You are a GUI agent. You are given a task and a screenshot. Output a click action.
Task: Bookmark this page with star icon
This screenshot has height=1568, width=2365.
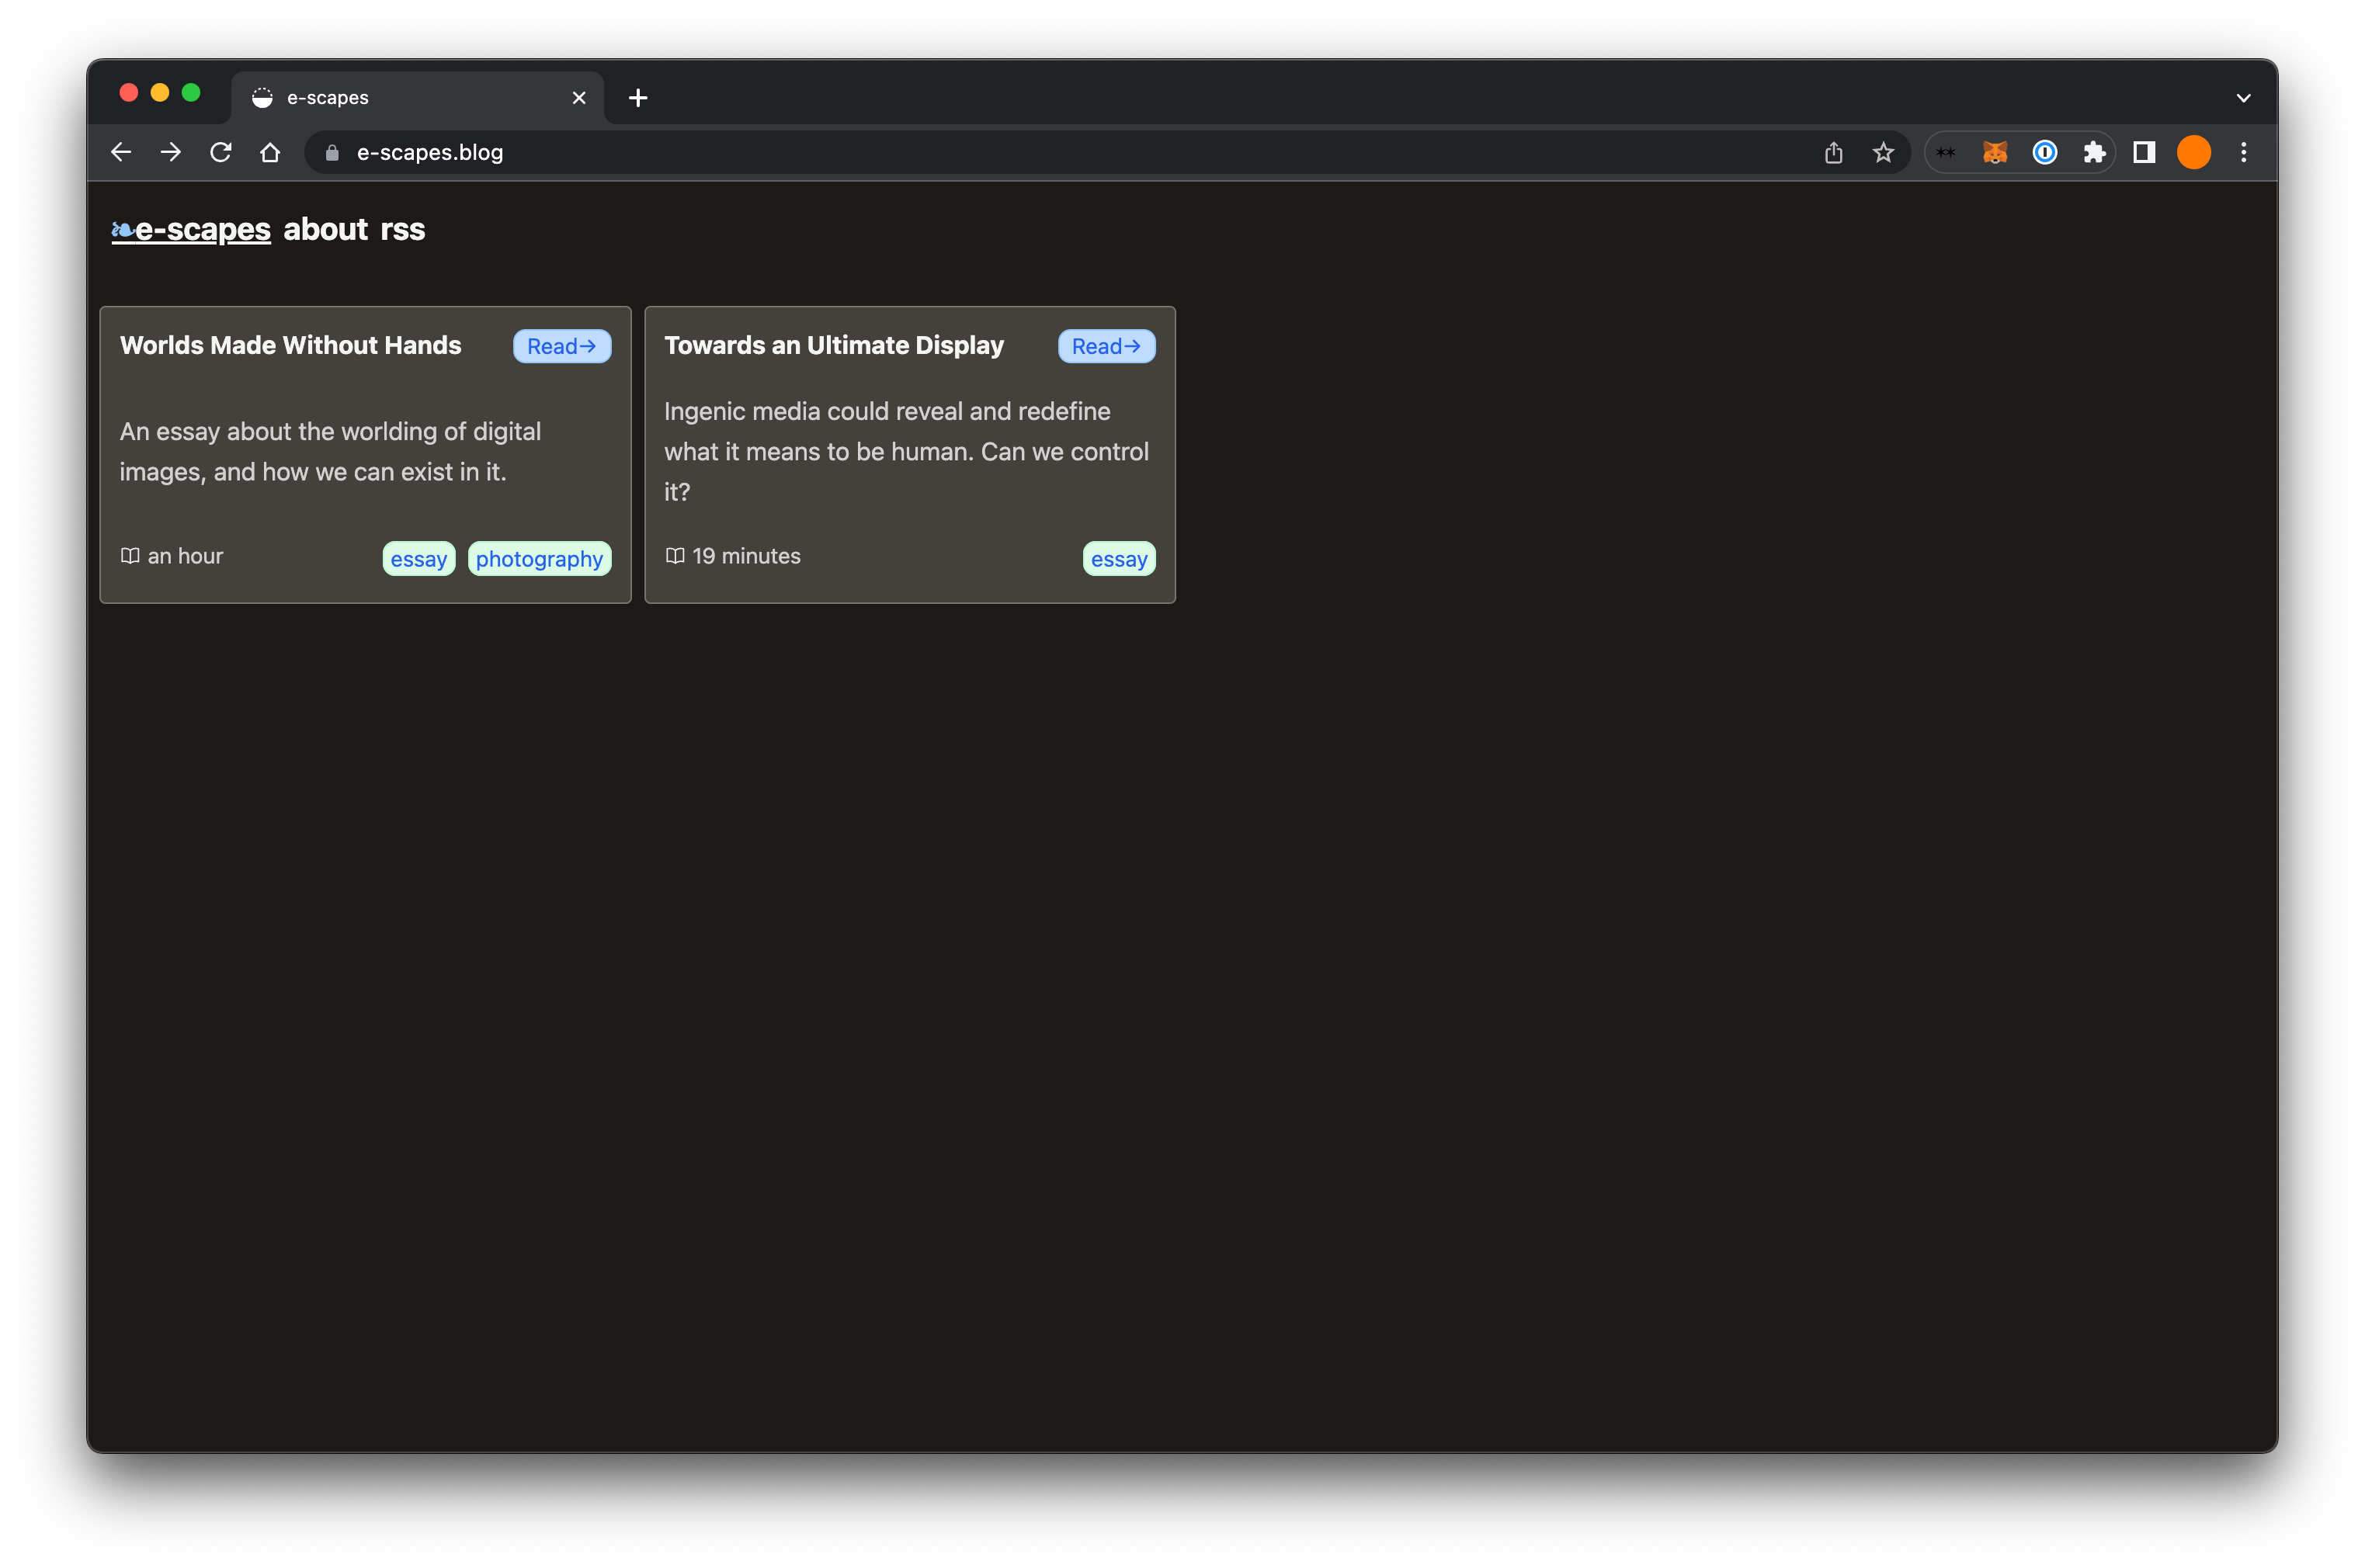coord(1883,152)
